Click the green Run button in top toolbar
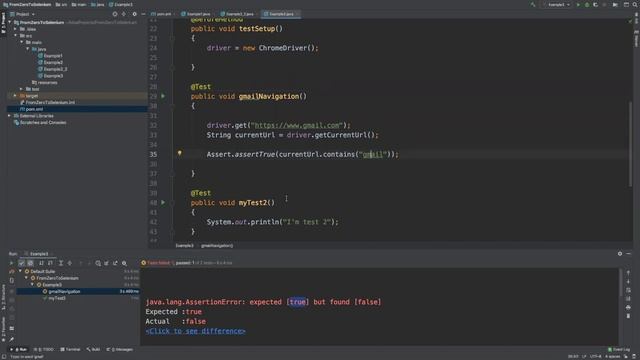 click(578, 4)
